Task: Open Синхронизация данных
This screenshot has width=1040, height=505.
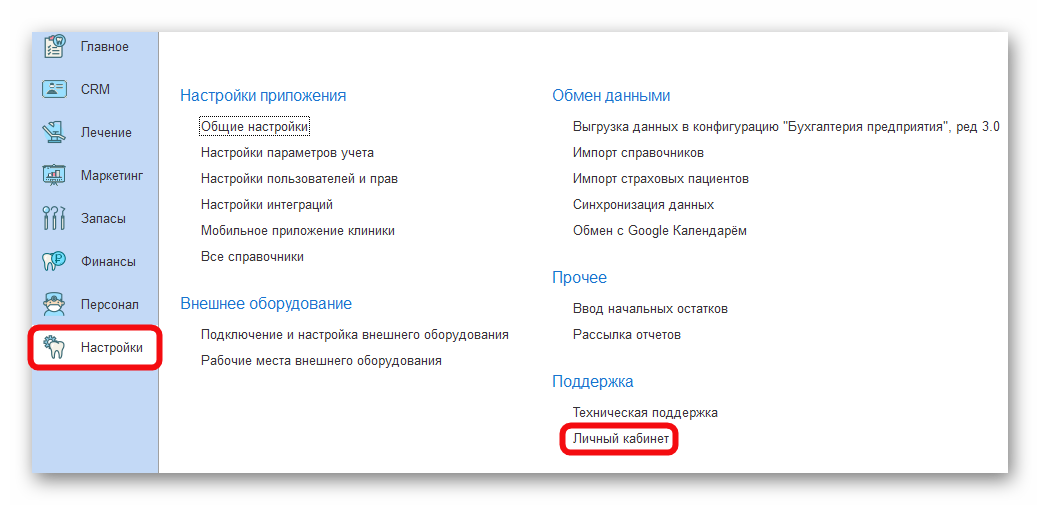Action: (643, 204)
